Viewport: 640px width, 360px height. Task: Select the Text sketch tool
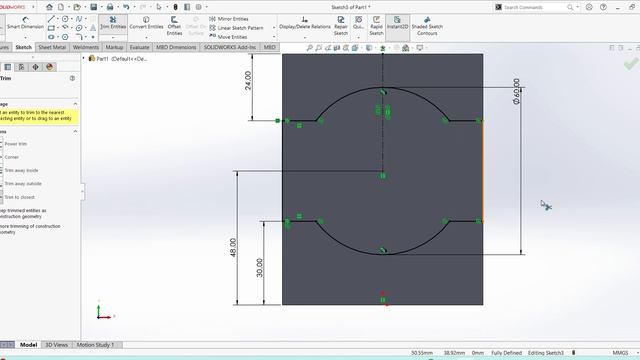point(93,28)
